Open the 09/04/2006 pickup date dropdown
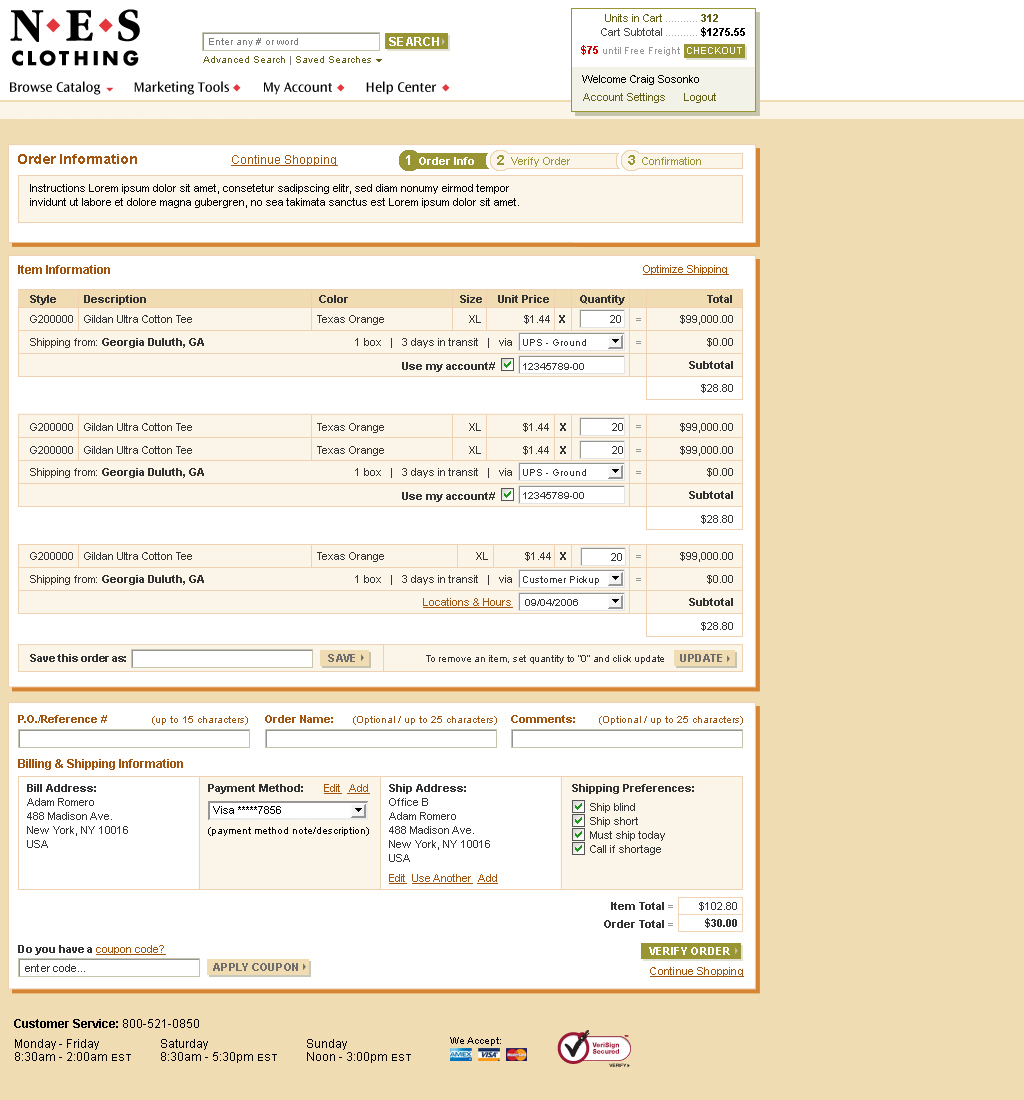Image resolution: width=1024 pixels, height=1100 pixels. pyautogui.click(x=571, y=602)
